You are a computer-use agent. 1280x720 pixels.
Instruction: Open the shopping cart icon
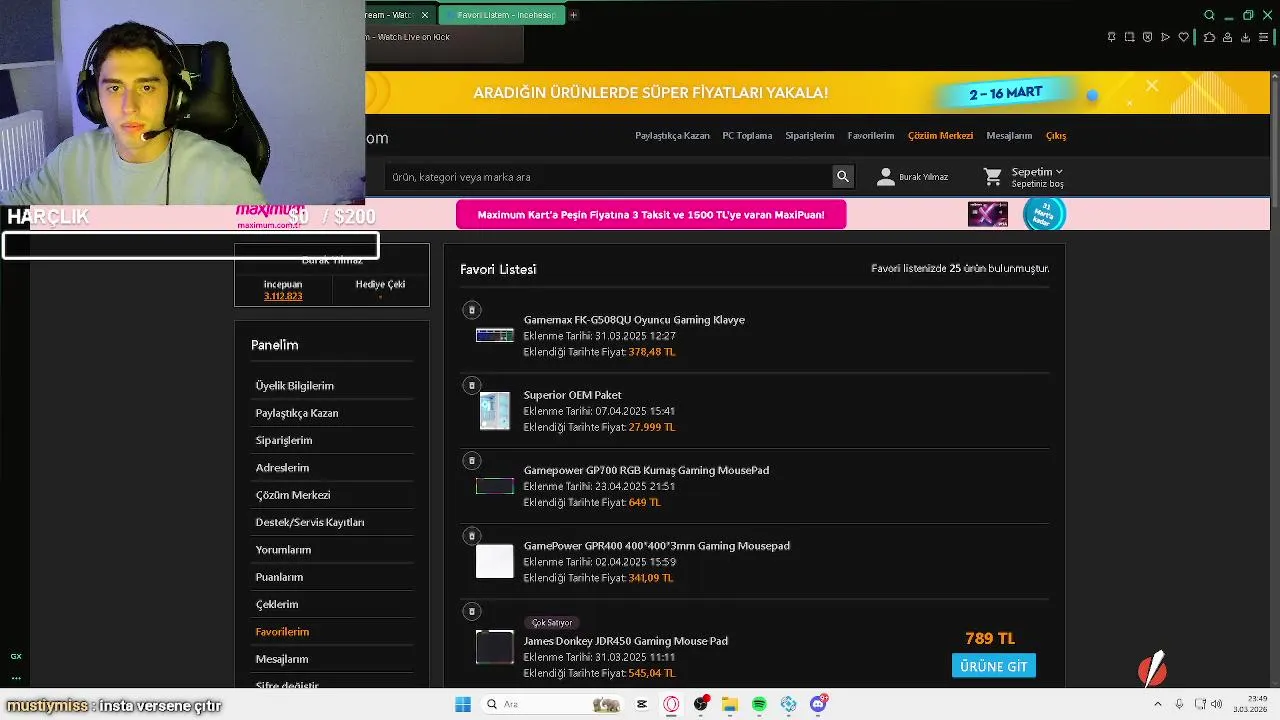tap(992, 177)
